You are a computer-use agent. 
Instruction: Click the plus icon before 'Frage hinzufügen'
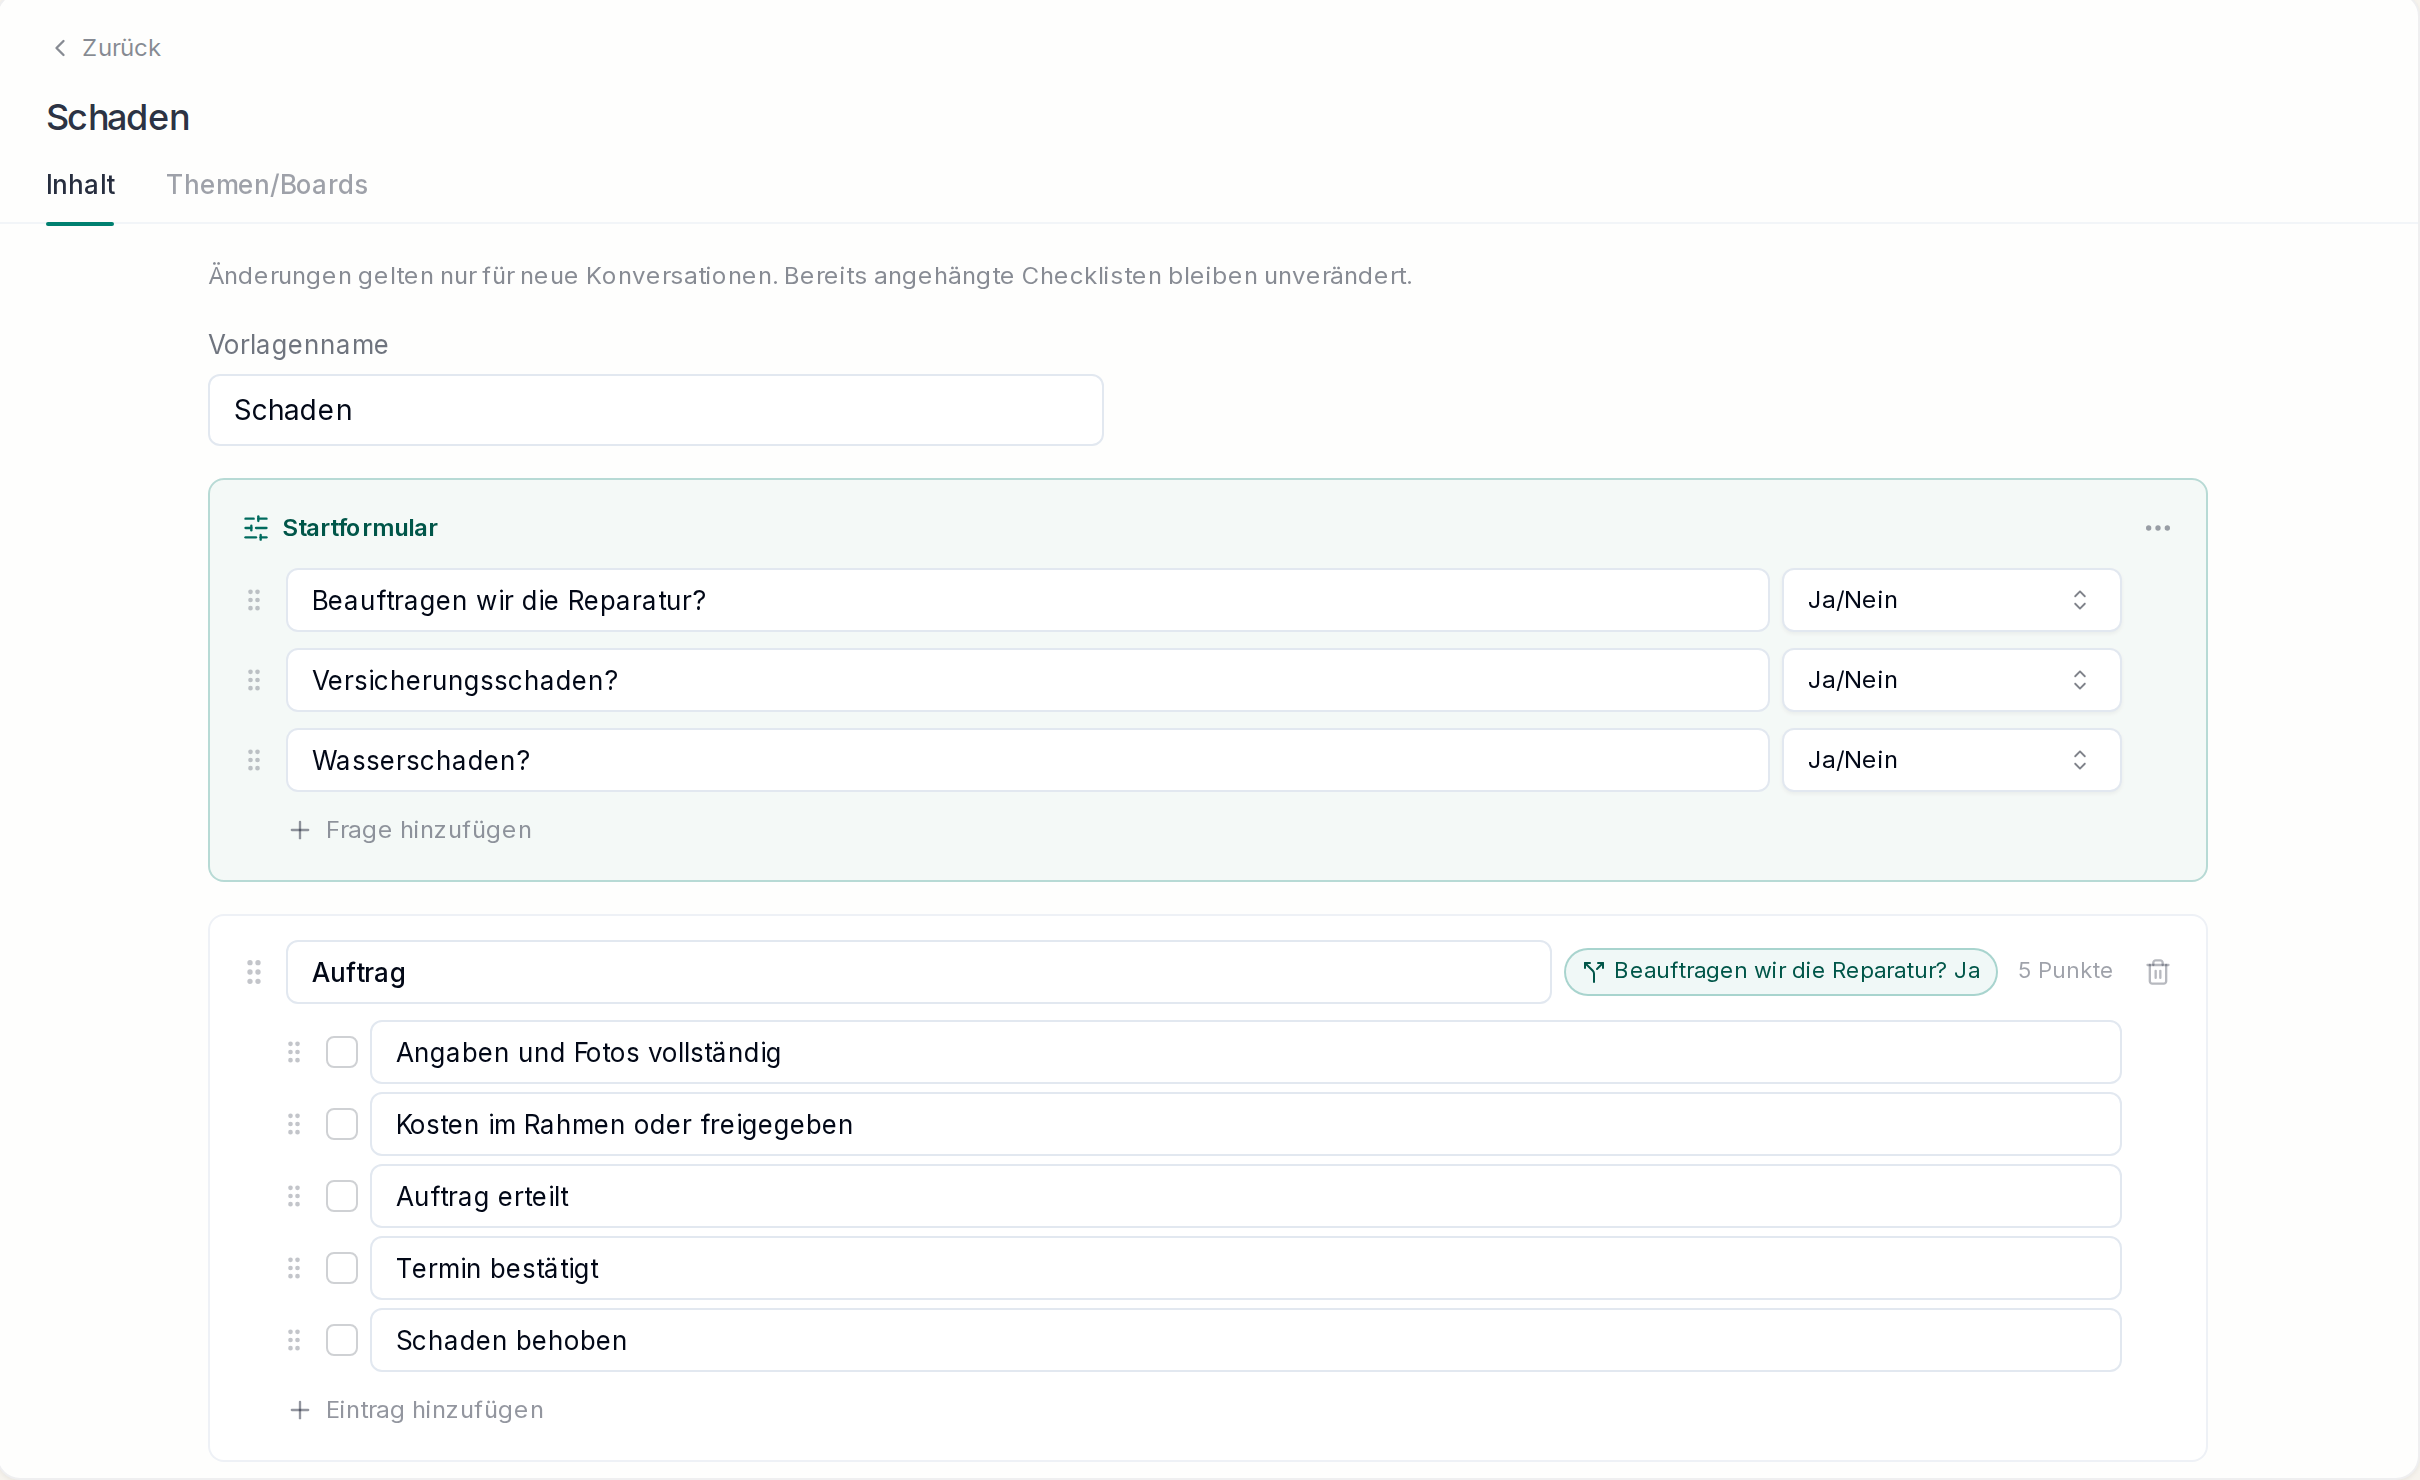click(x=299, y=830)
